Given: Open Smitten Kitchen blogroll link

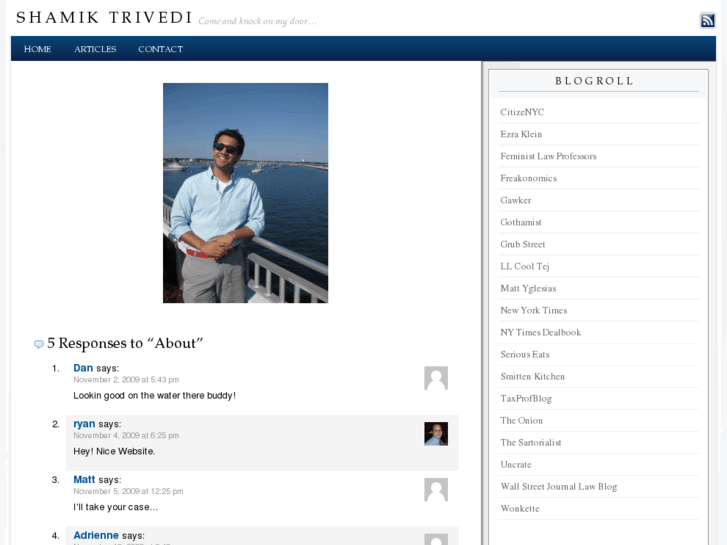Looking at the screenshot, I should (532, 377).
